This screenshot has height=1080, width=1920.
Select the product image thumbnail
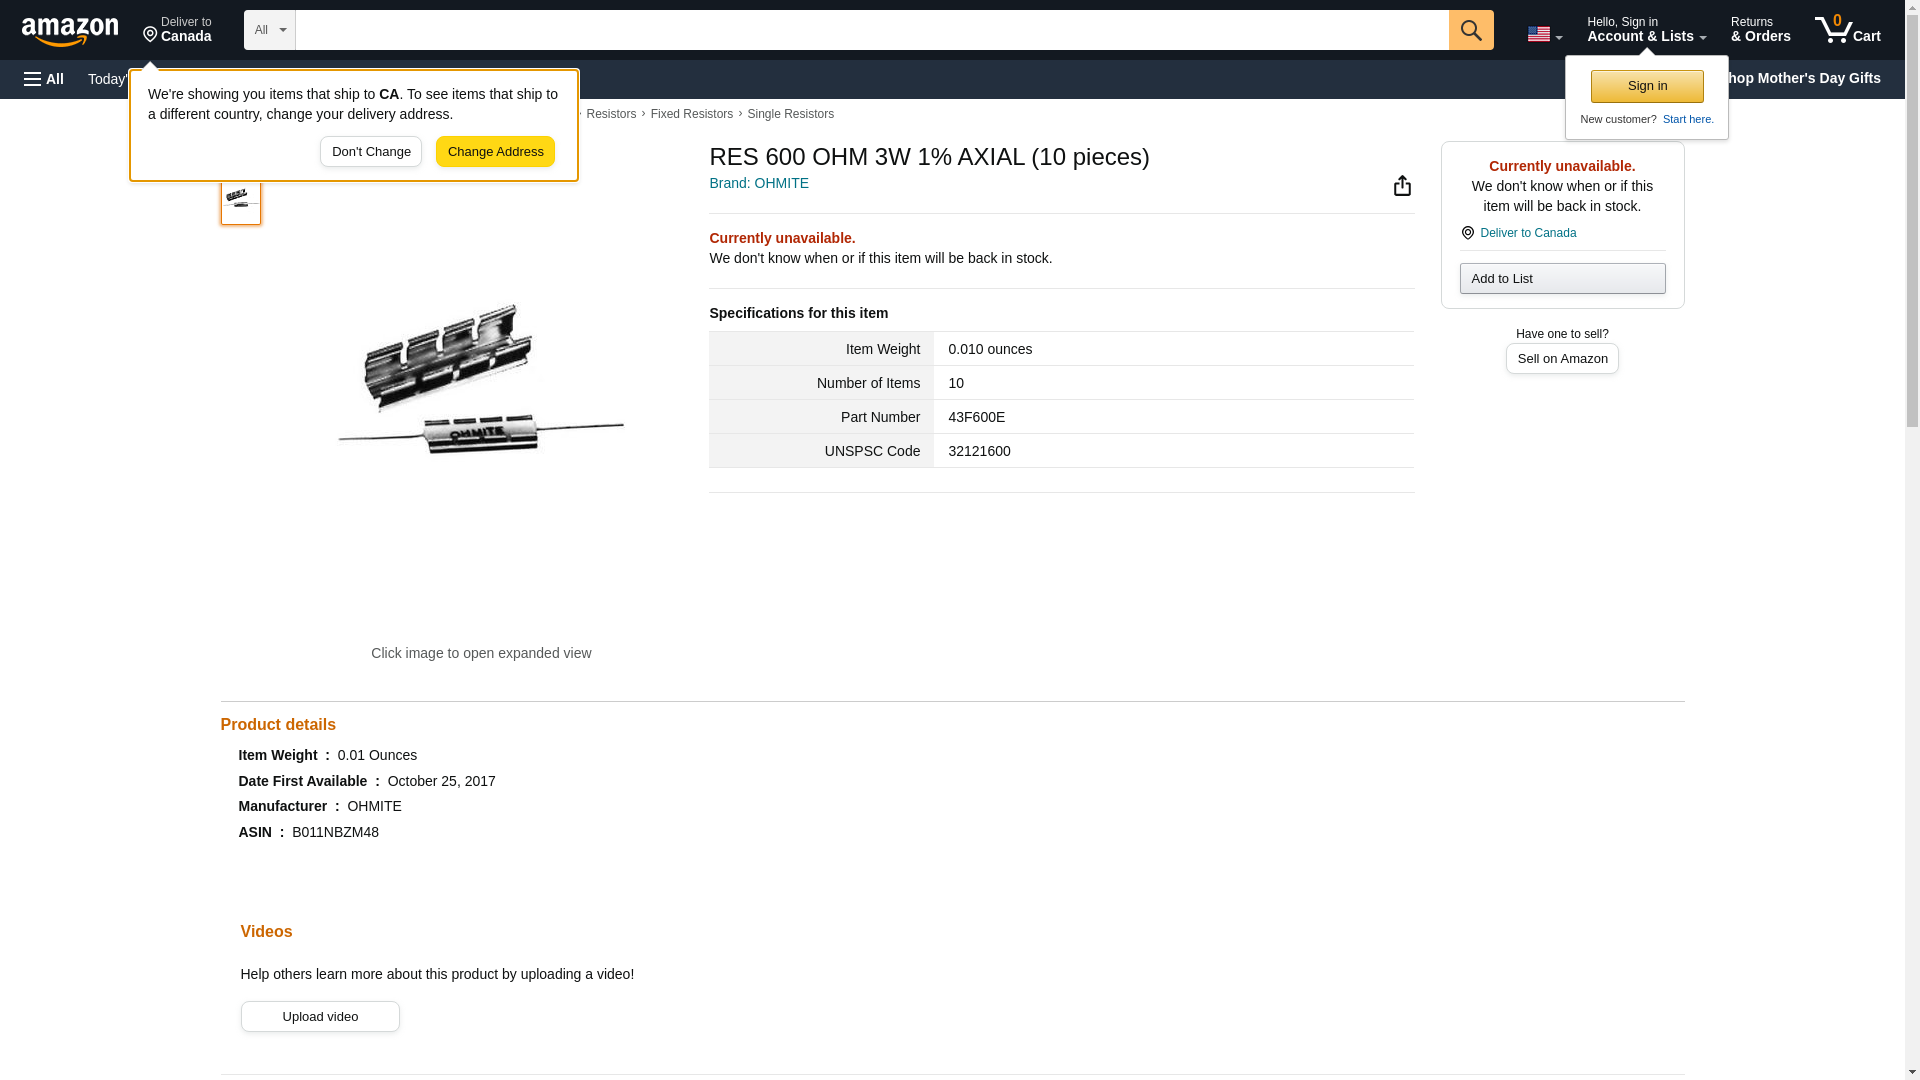click(240, 198)
